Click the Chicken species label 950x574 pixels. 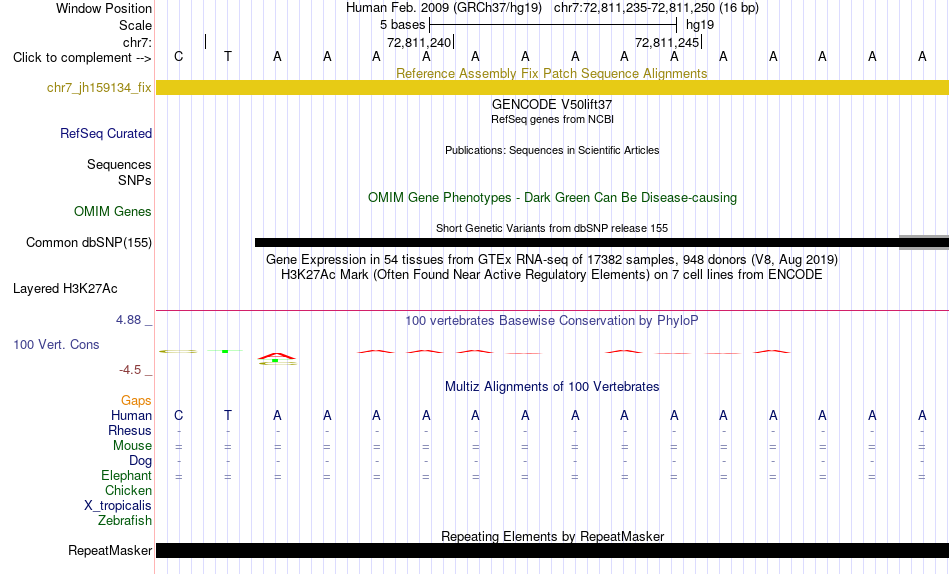click(x=128, y=490)
